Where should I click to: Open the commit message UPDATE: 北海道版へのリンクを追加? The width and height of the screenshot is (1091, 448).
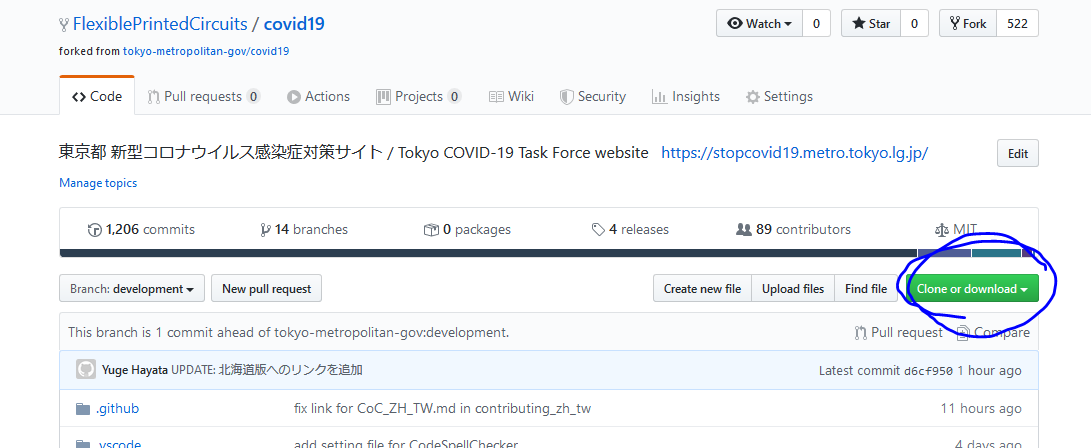pos(267,370)
